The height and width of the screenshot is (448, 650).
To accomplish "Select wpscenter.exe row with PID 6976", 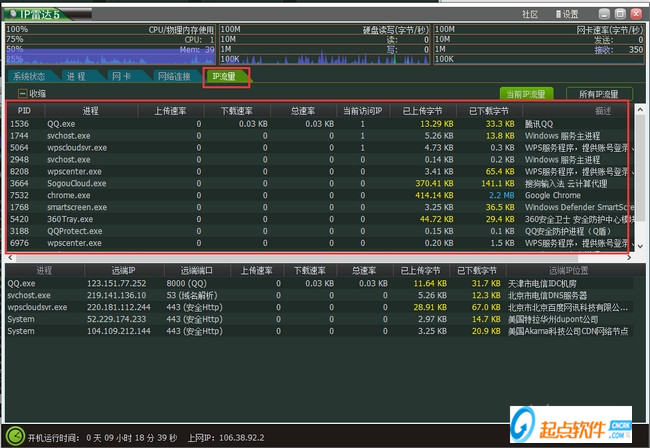I will [318, 243].
